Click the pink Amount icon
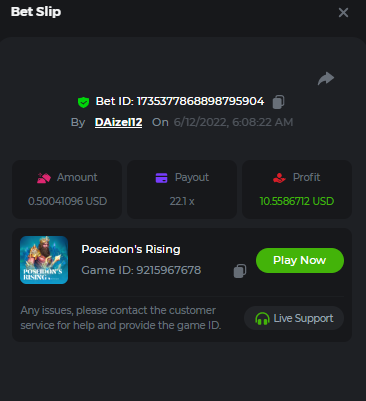The image size is (366, 401). (x=44, y=178)
